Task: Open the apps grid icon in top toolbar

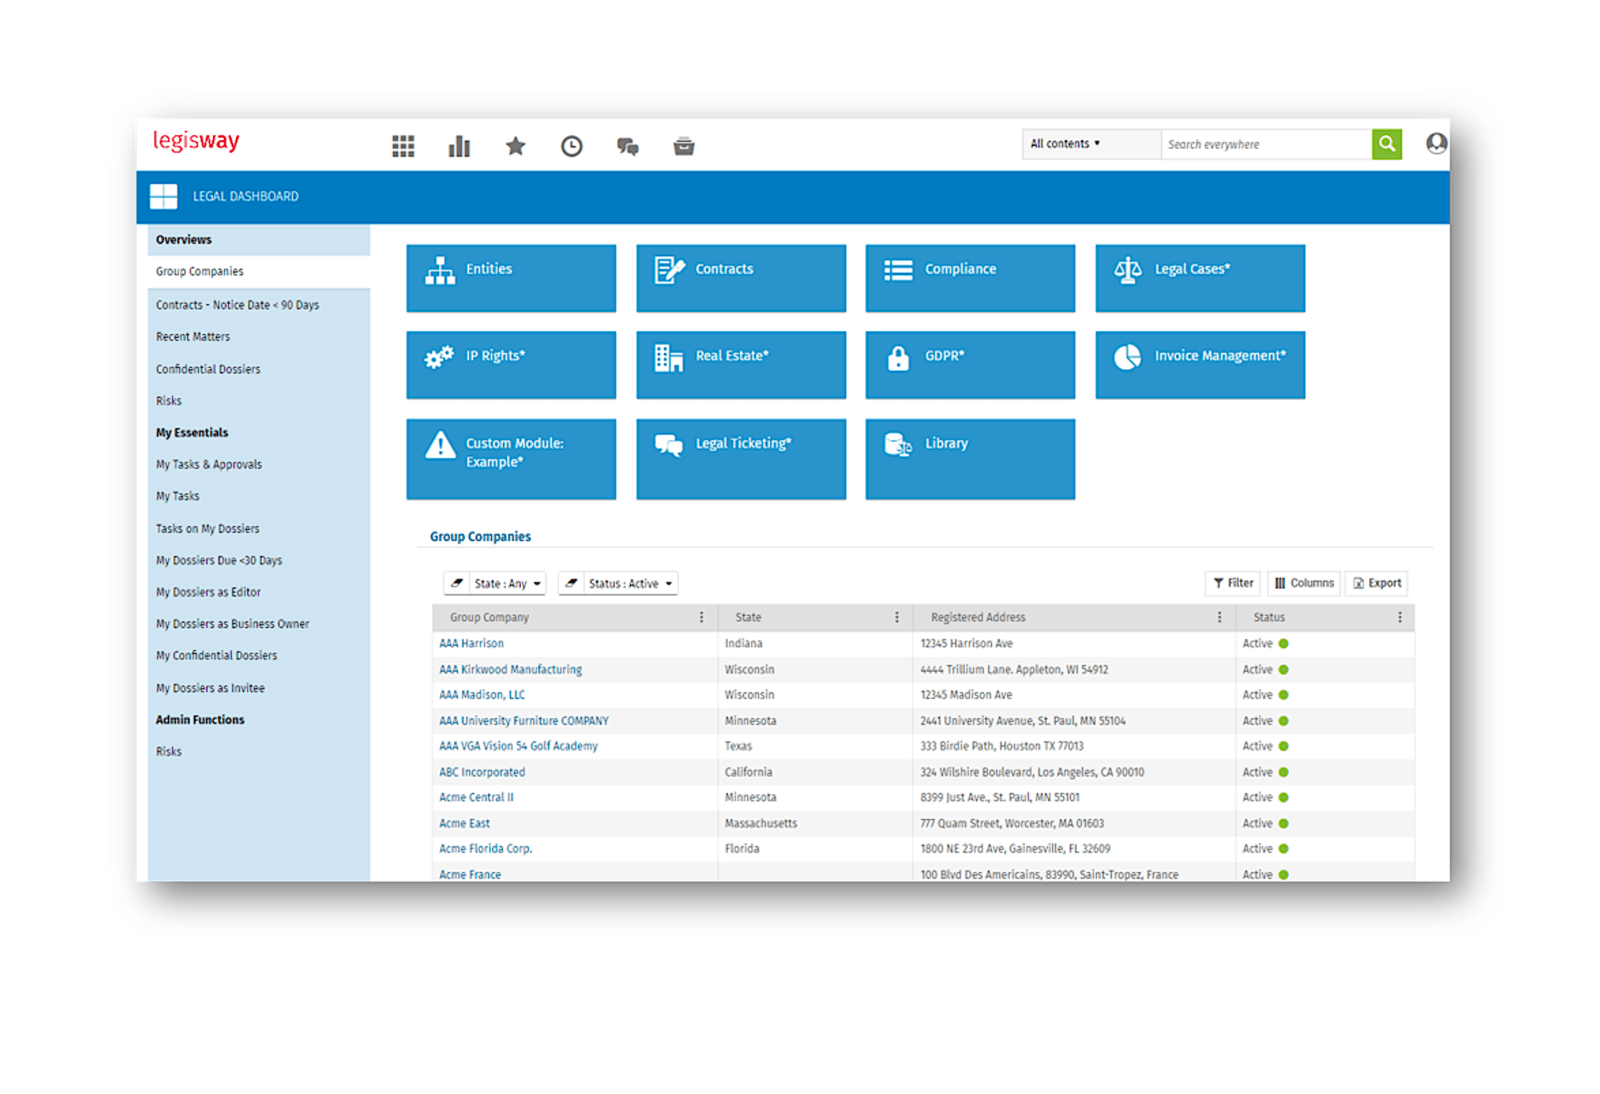Action: 403,146
